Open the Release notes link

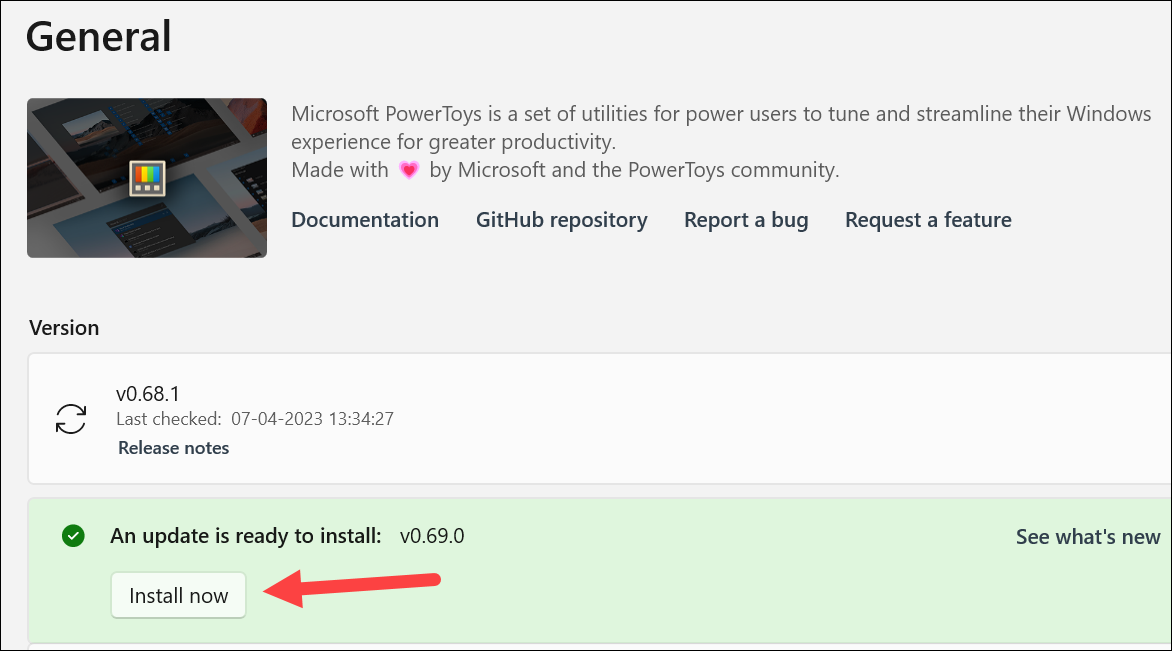click(x=173, y=447)
